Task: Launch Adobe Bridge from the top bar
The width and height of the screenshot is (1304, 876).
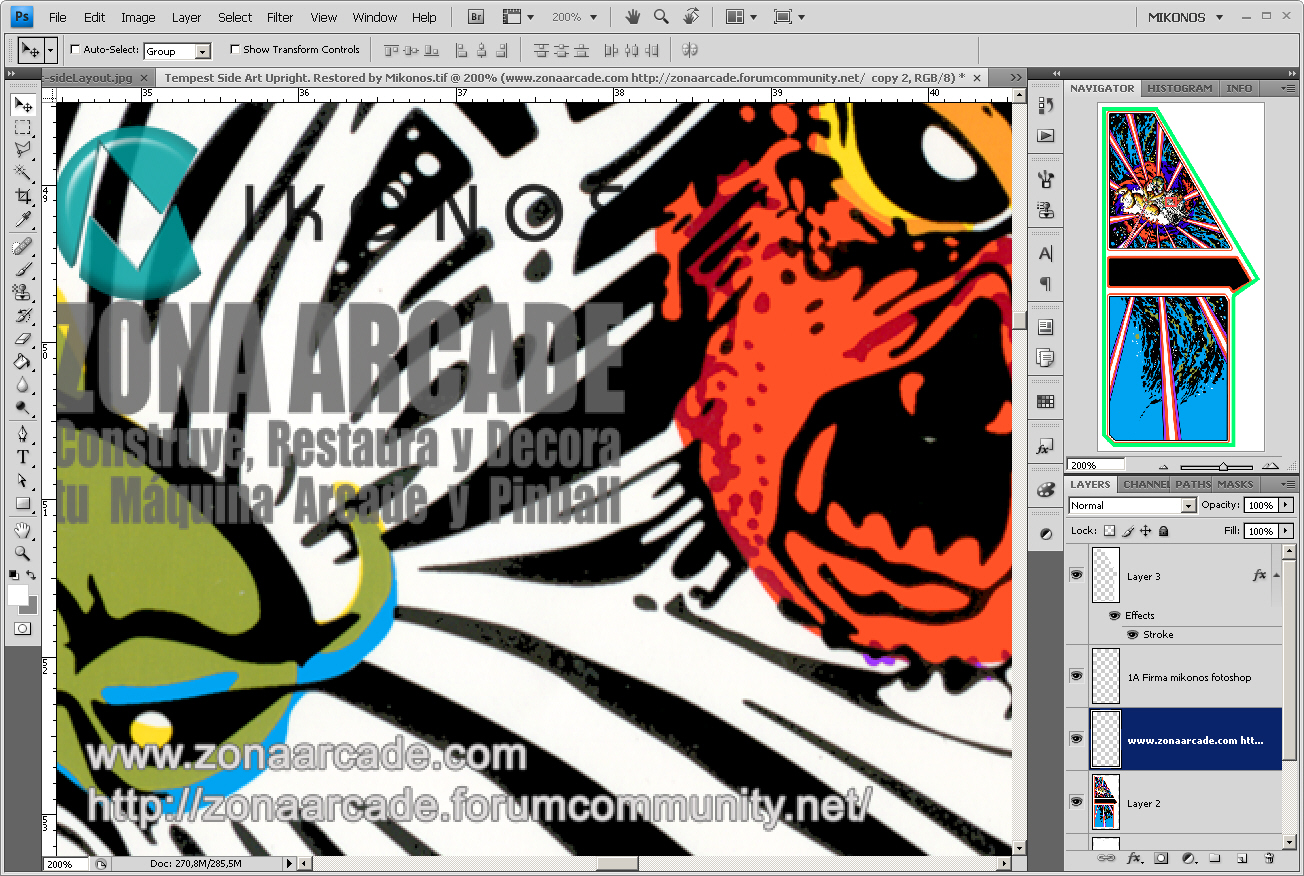Action: (476, 17)
